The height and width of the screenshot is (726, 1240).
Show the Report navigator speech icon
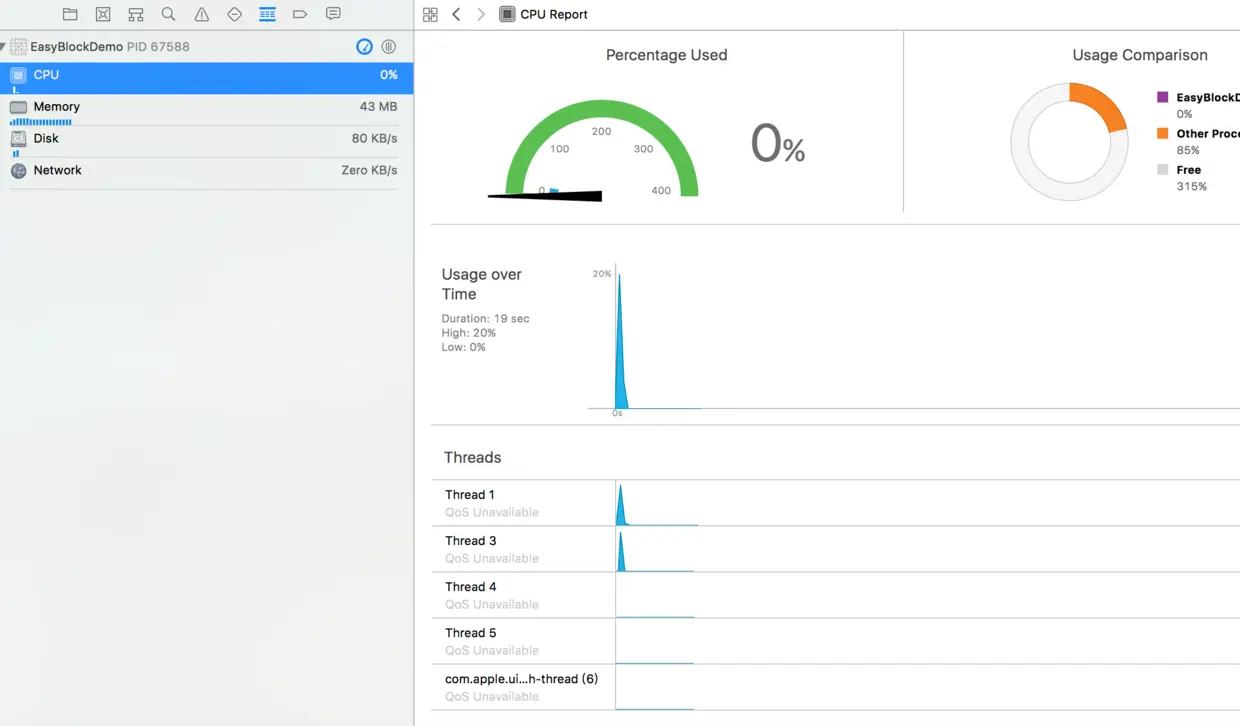333,14
